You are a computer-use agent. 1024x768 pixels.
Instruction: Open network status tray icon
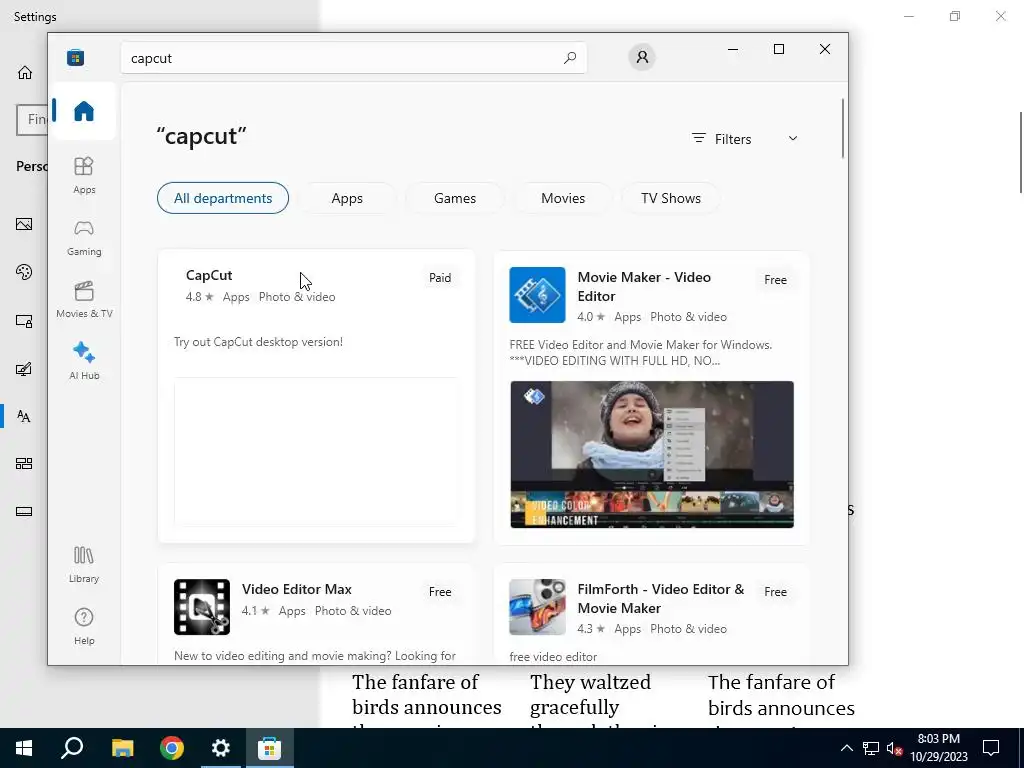(x=871, y=748)
